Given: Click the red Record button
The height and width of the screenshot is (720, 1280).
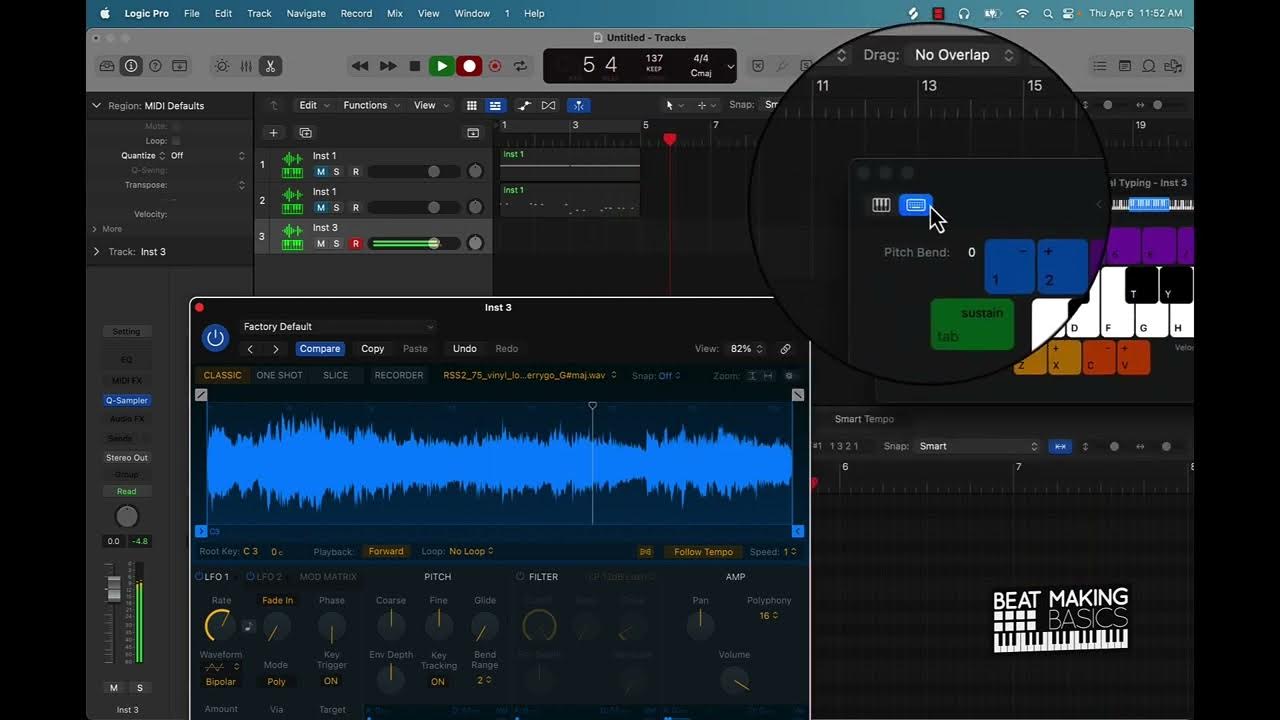Looking at the screenshot, I should (468, 66).
